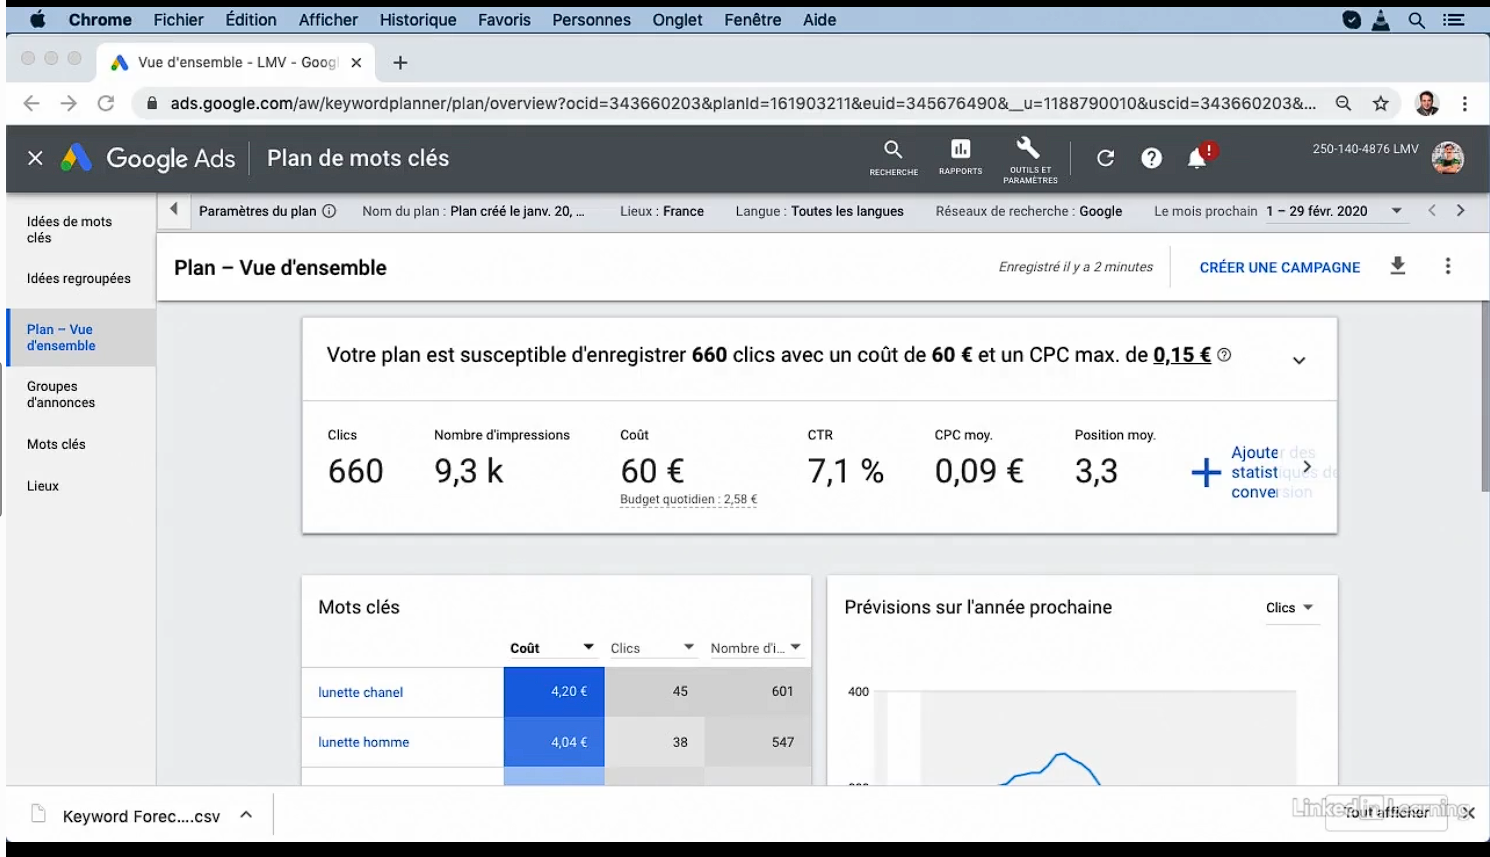Open the Coût column dropdown in Mots clés
Image resolution: width=1490 pixels, height=857 pixels.
[x=588, y=648]
